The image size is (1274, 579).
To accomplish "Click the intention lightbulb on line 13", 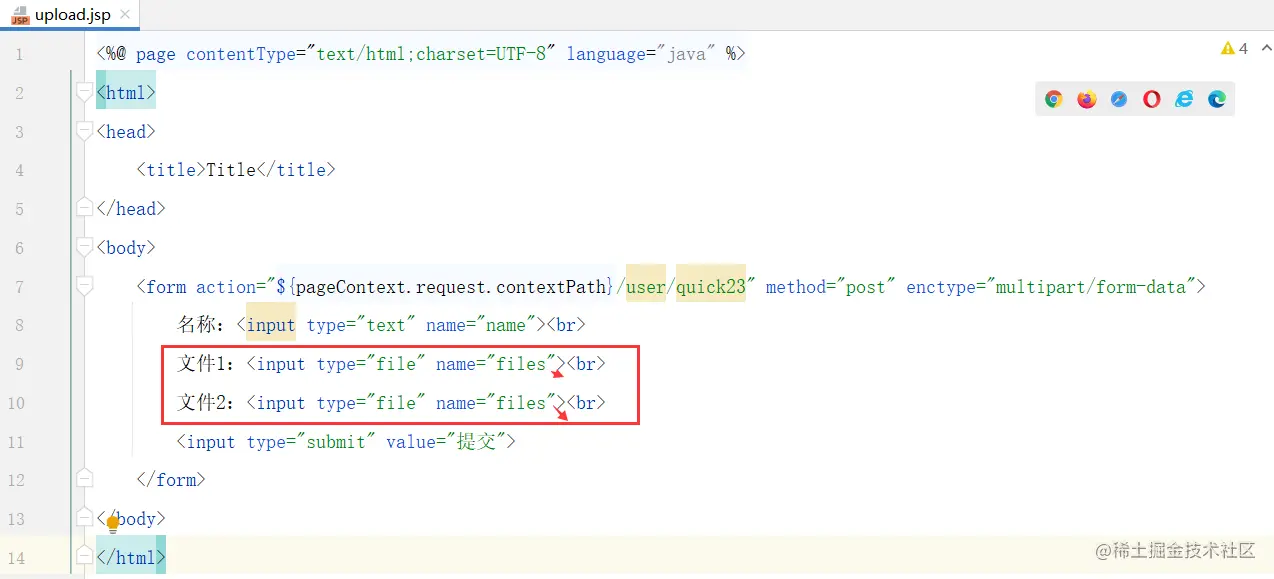I will point(113,523).
